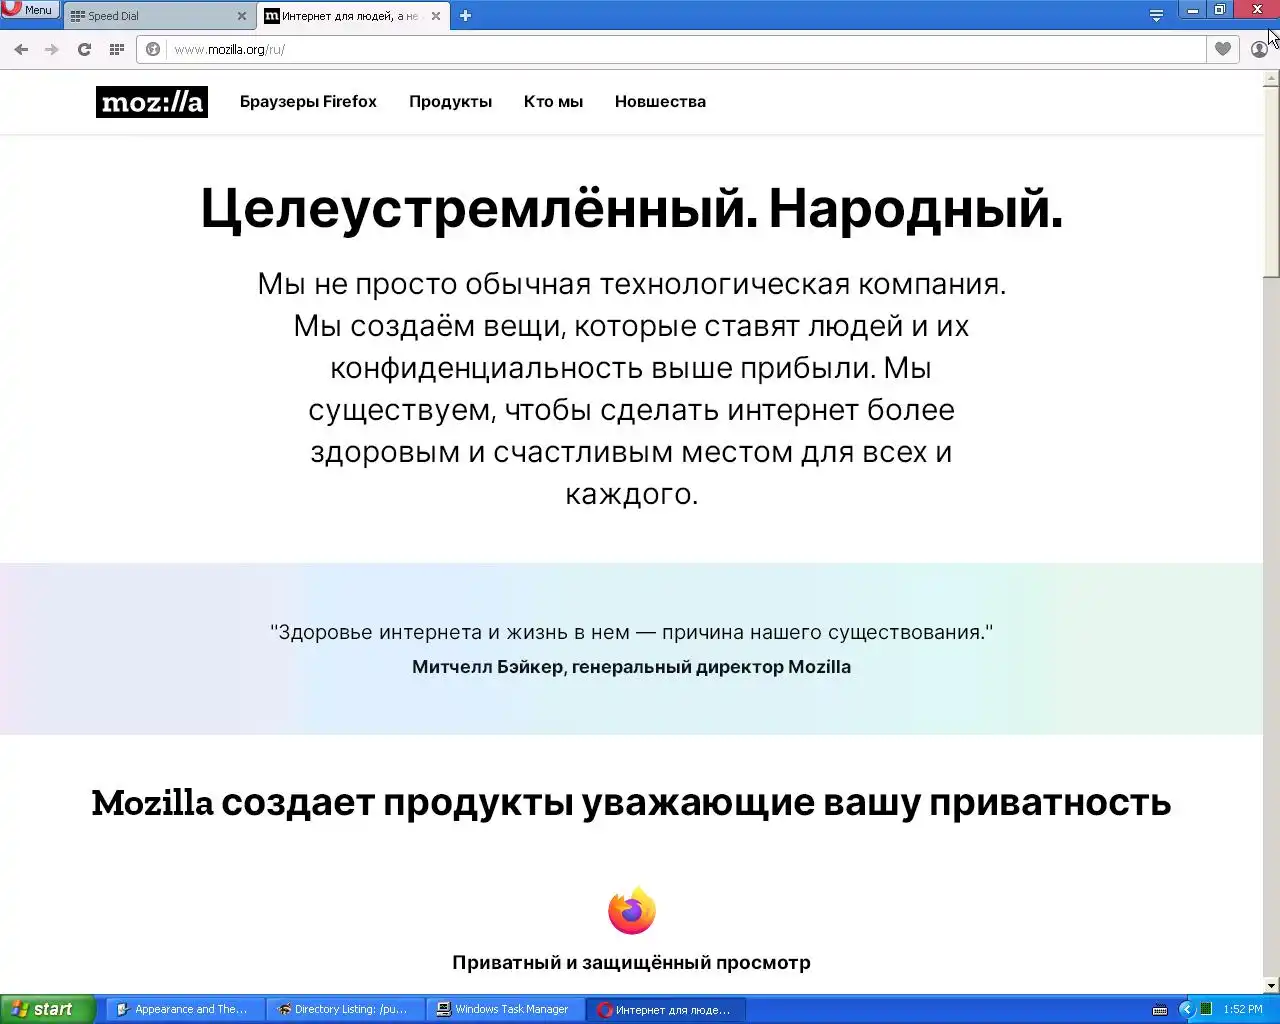The height and width of the screenshot is (1024, 1280).
Task: Click the Firefox logo icon
Action: coord(632,910)
